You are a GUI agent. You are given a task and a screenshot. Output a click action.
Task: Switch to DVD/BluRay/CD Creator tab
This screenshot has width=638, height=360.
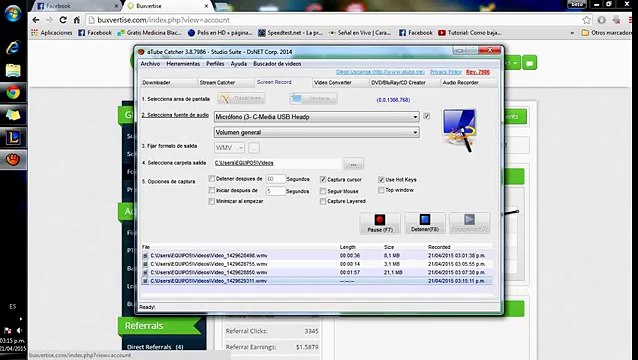tap(404, 83)
